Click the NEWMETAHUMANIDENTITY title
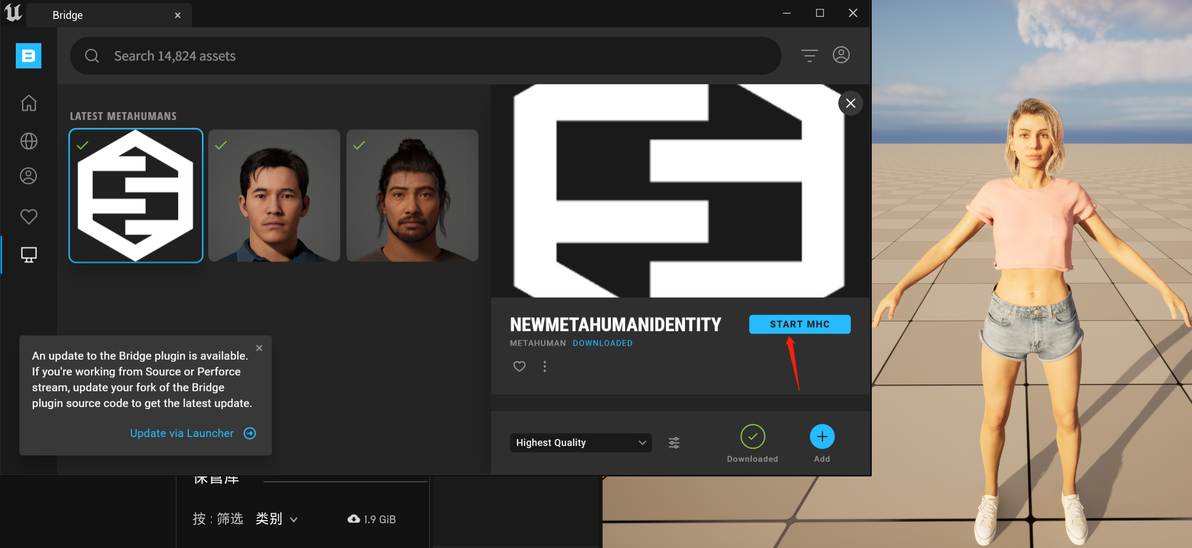 tap(616, 325)
